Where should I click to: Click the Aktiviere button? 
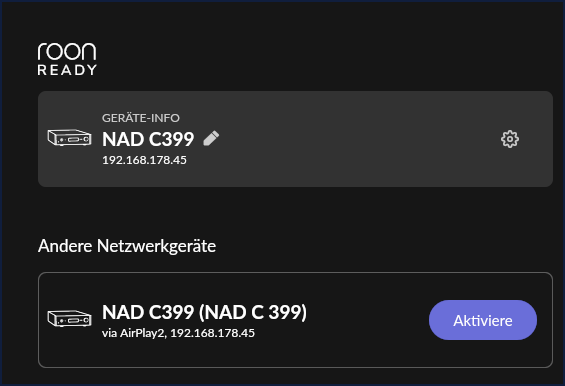[x=483, y=320]
